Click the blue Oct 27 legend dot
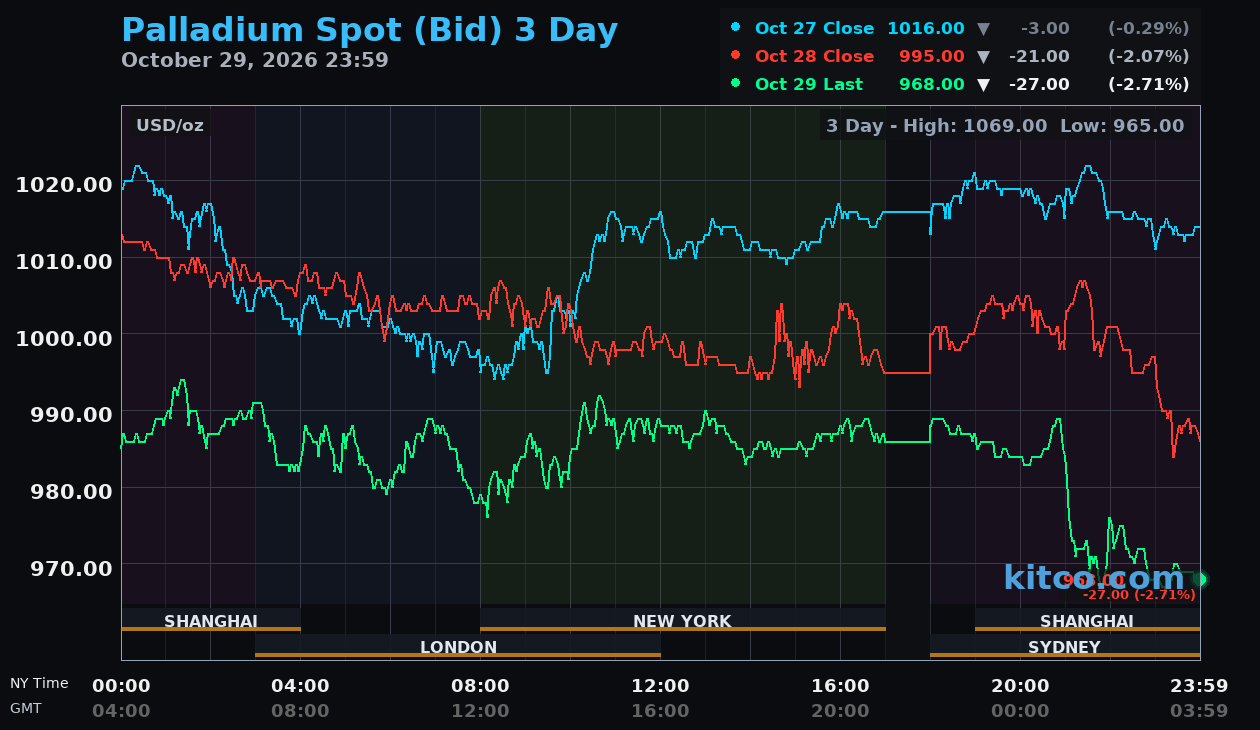This screenshot has height=730, width=1260. pyautogui.click(x=736, y=28)
